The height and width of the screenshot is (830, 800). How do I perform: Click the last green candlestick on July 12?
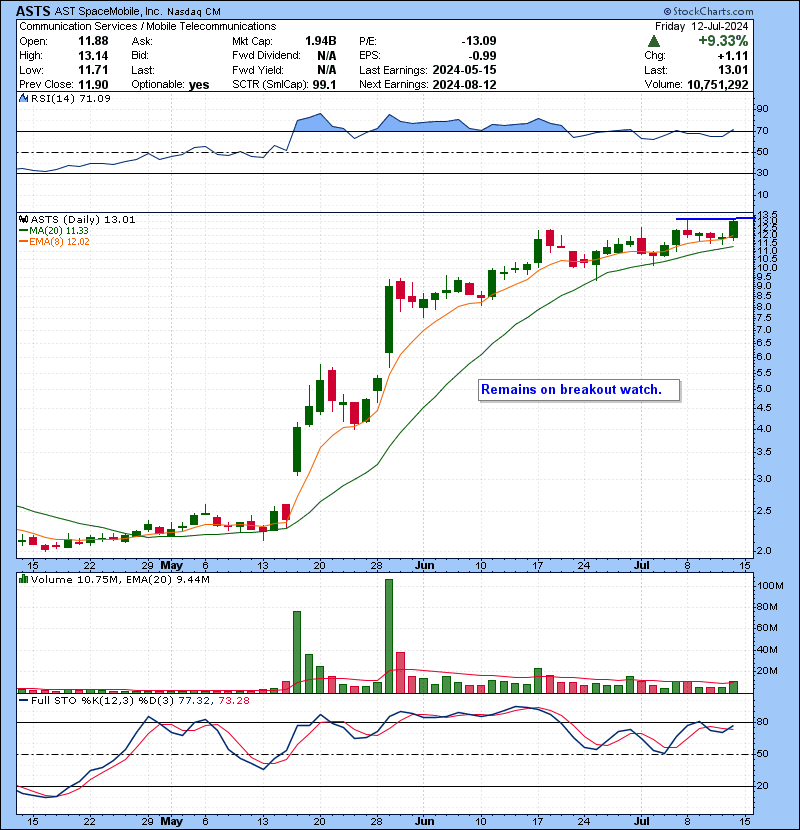[x=733, y=229]
